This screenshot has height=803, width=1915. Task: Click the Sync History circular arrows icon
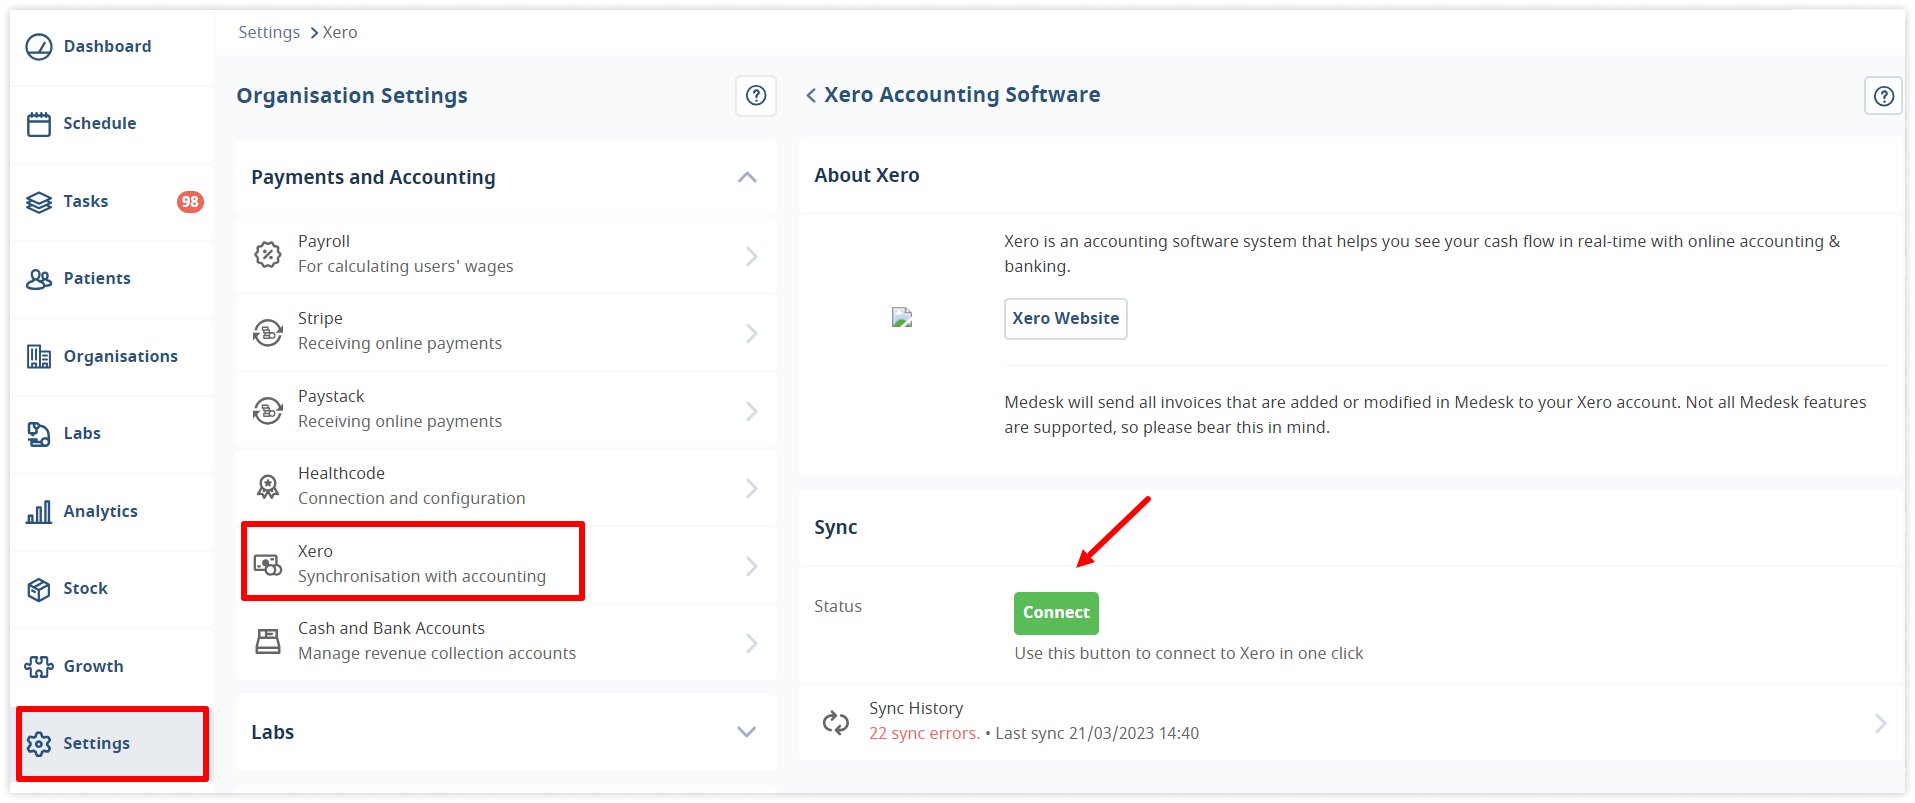(x=835, y=722)
